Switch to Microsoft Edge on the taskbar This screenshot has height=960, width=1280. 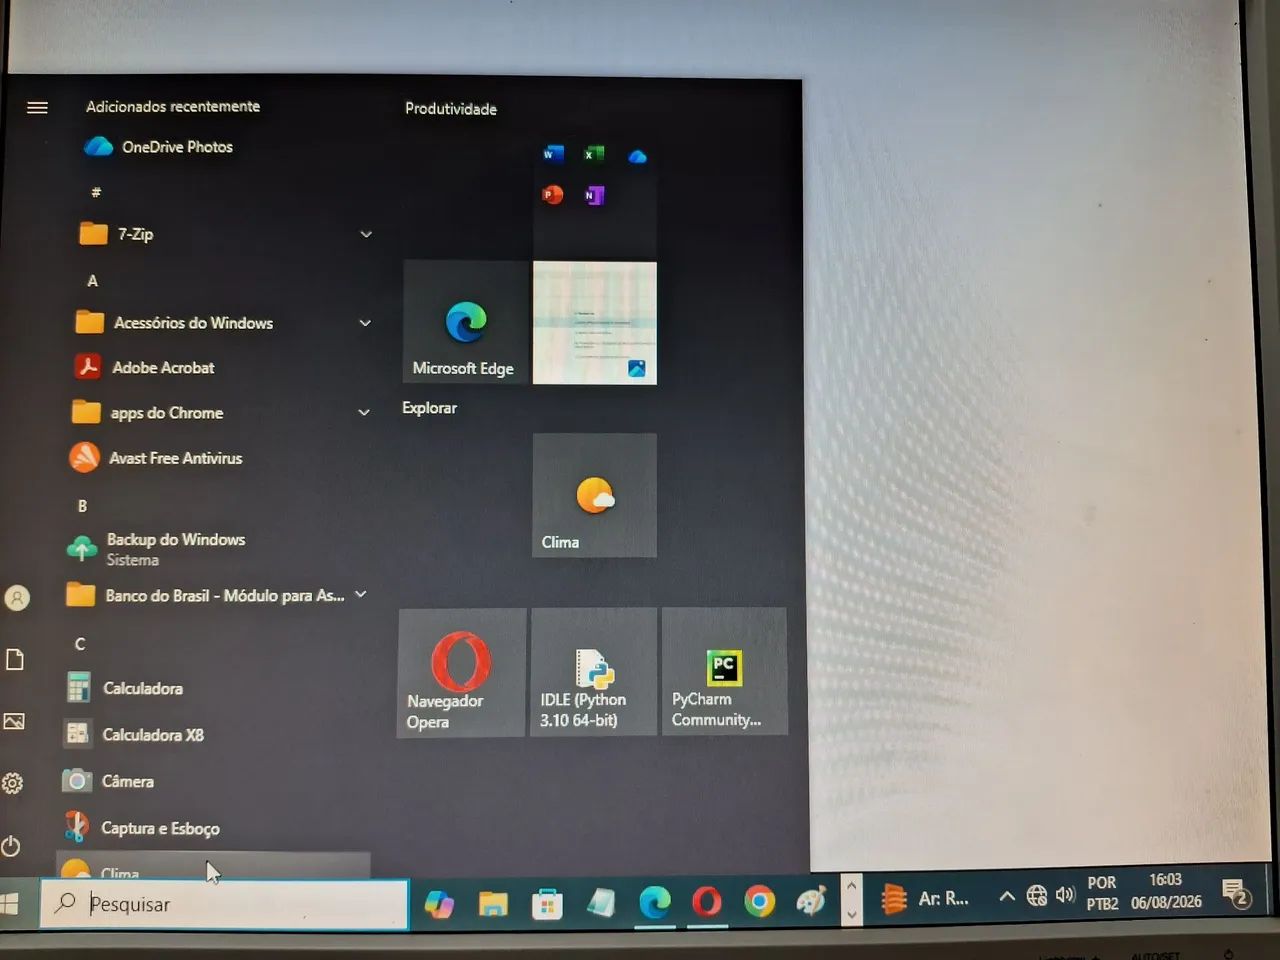coord(655,903)
